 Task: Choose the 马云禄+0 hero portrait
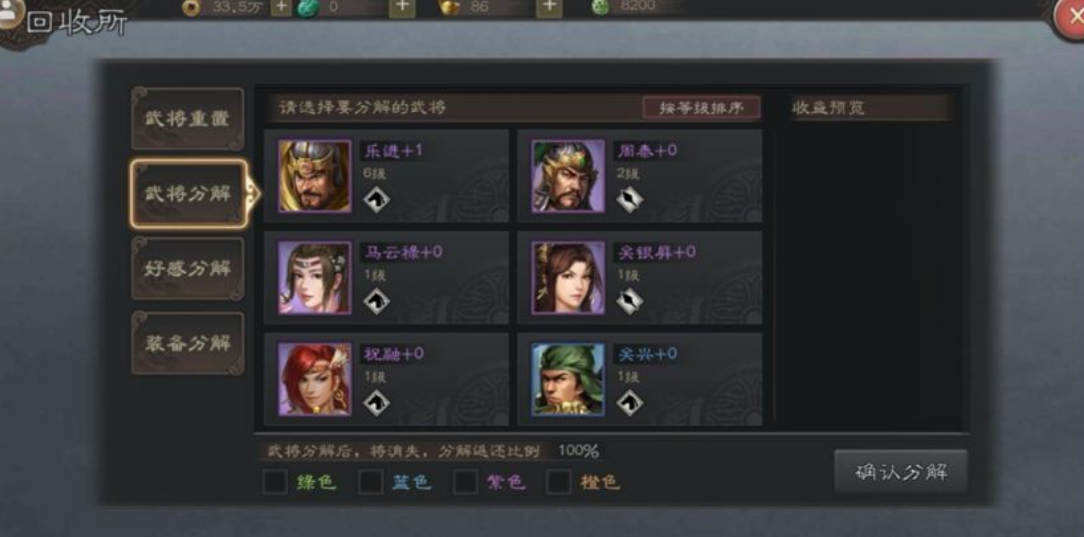point(315,278)
